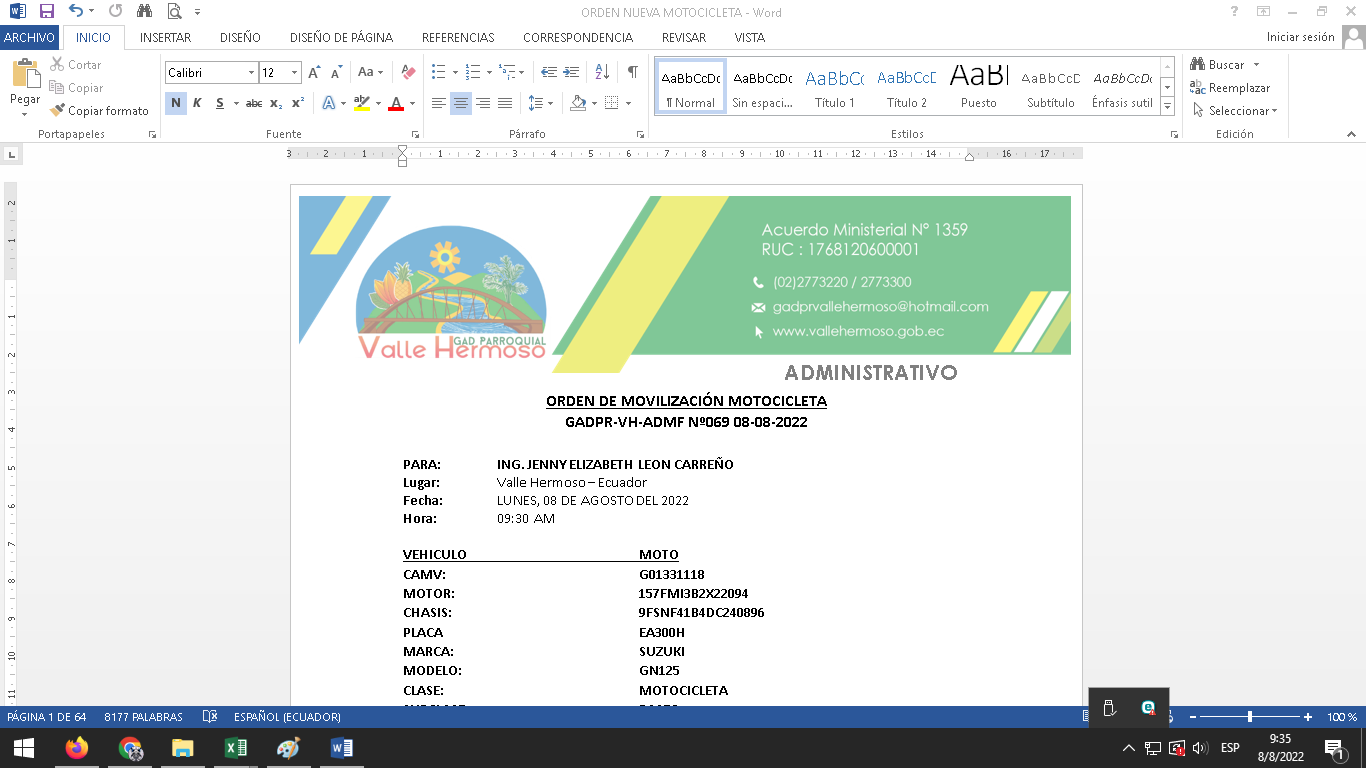Click the justify text alignment icon
The width and height of the screenshot is (1366, 768).
point(505,103)
